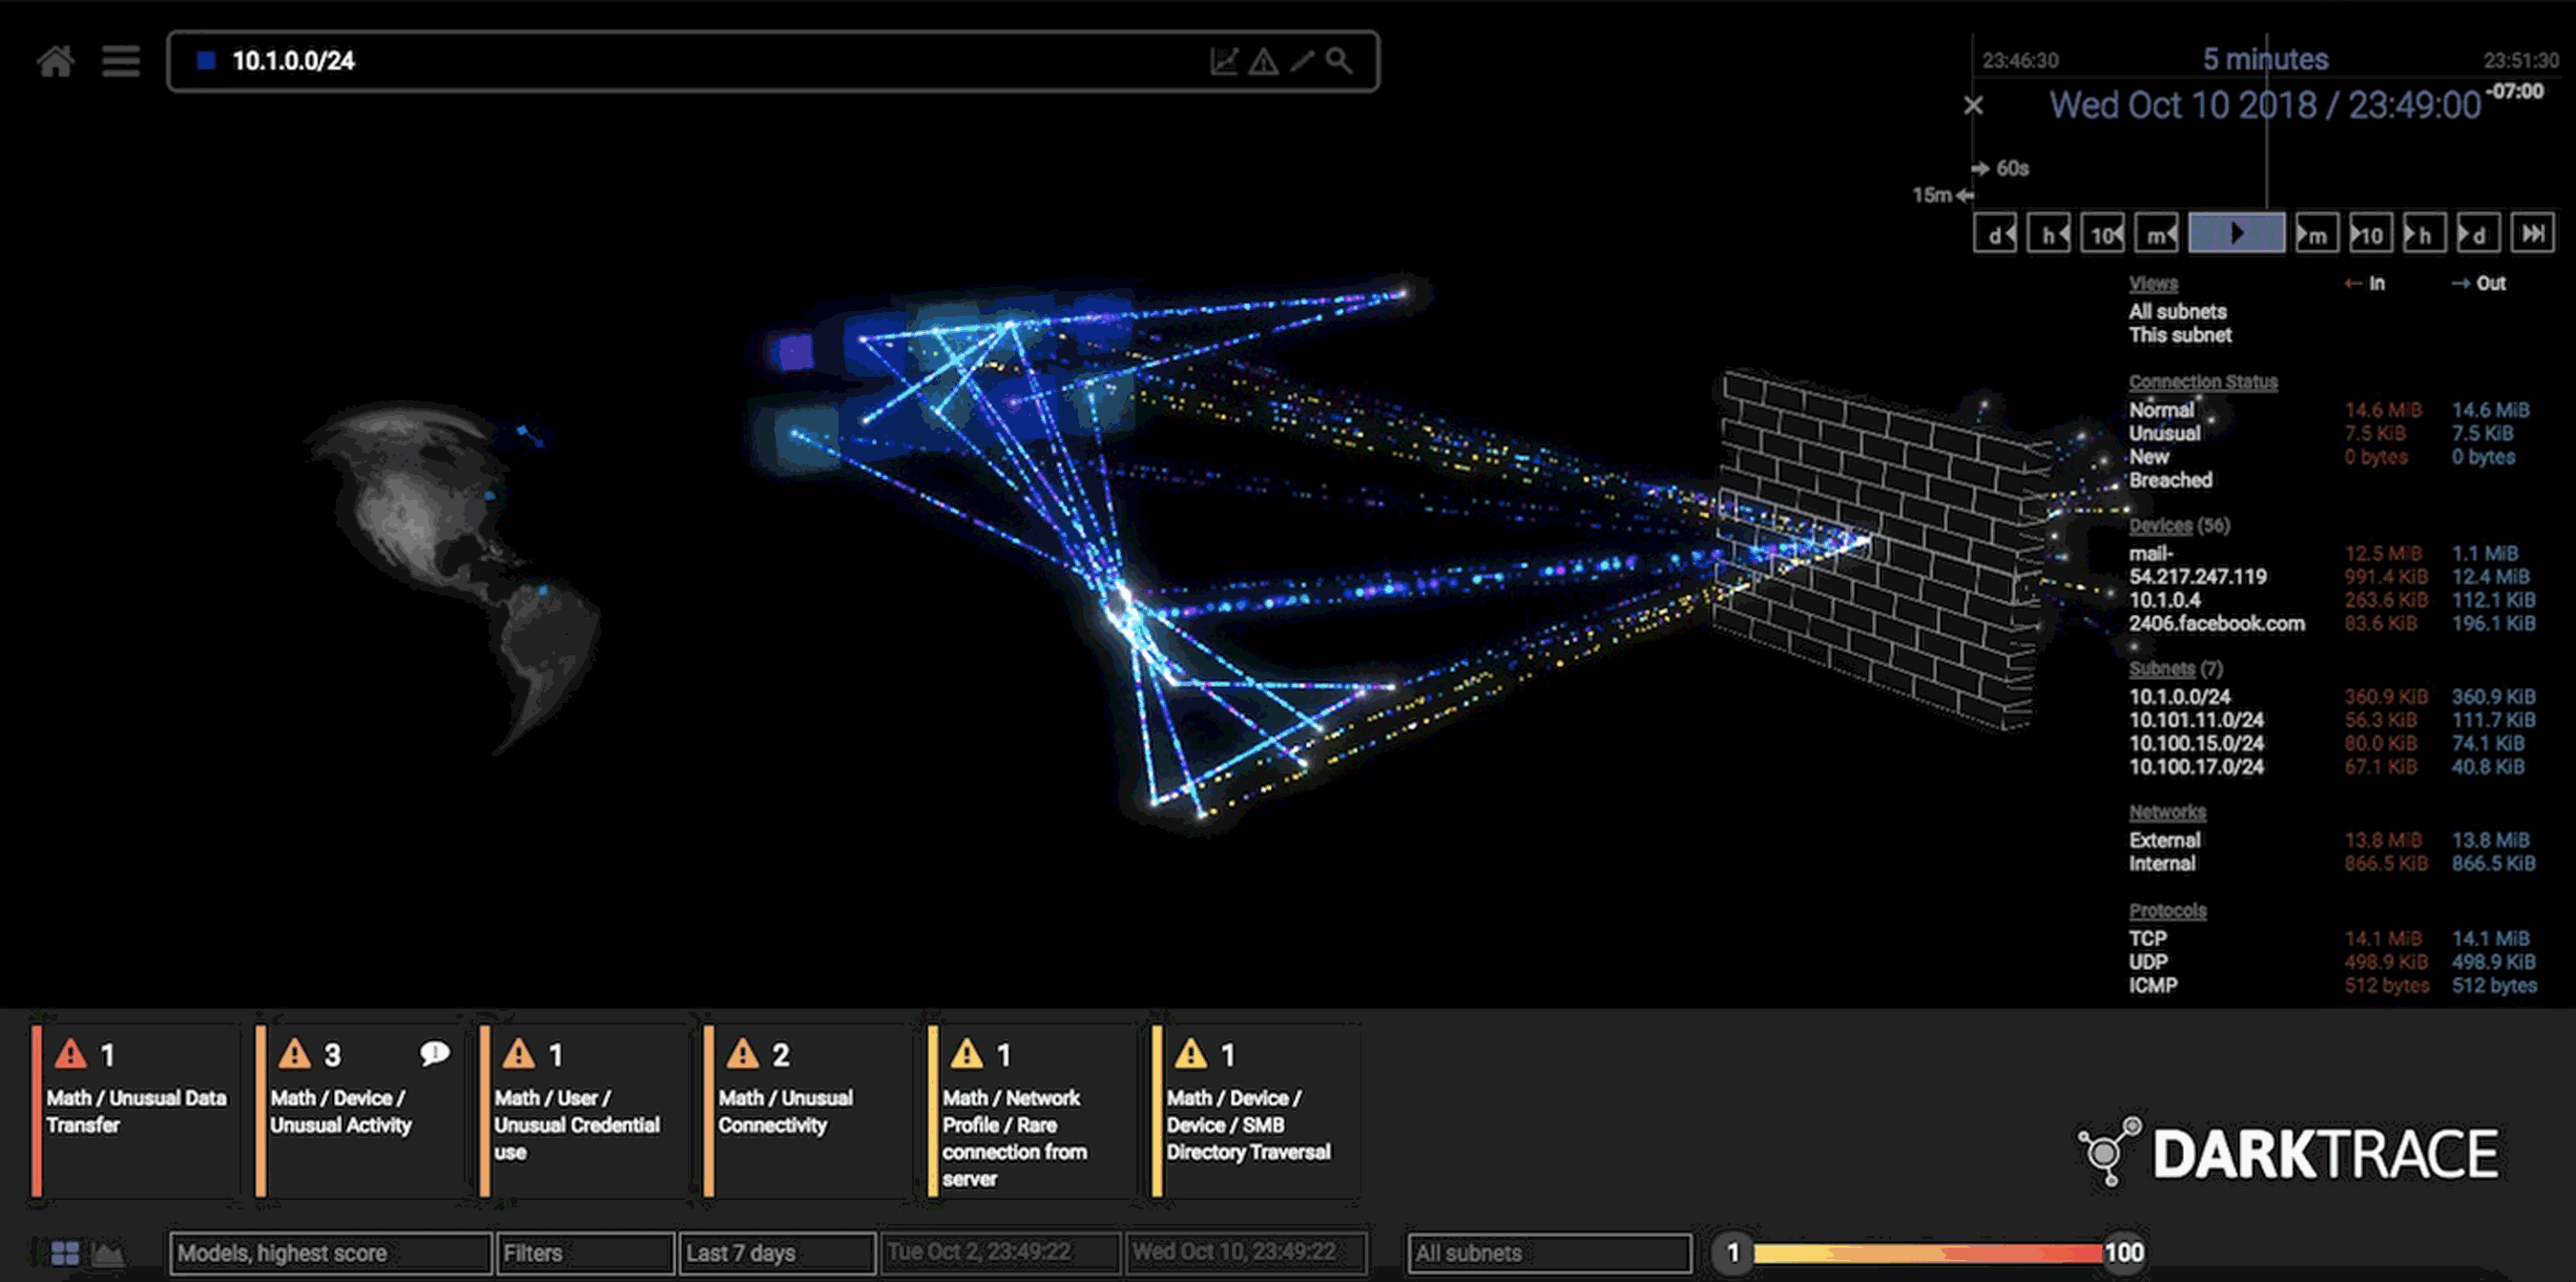Open the Filters box in bottom bar

(585, 1252)
